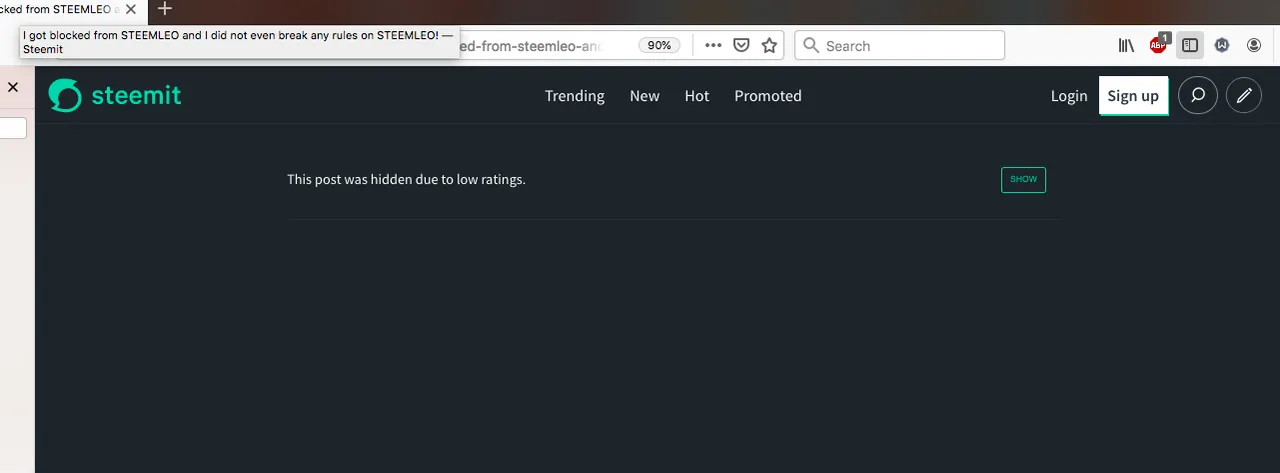
Task: Click the URL address bar text
Action: point(532,45)
